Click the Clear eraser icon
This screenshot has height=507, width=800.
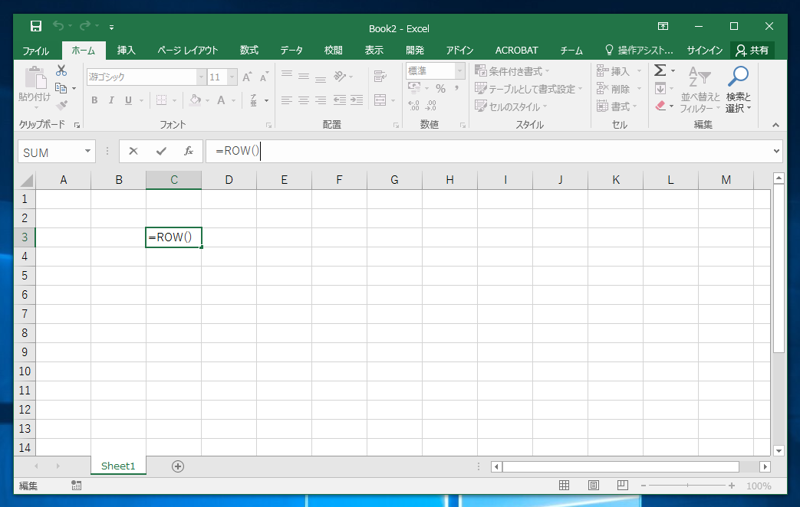click(660, 106)
